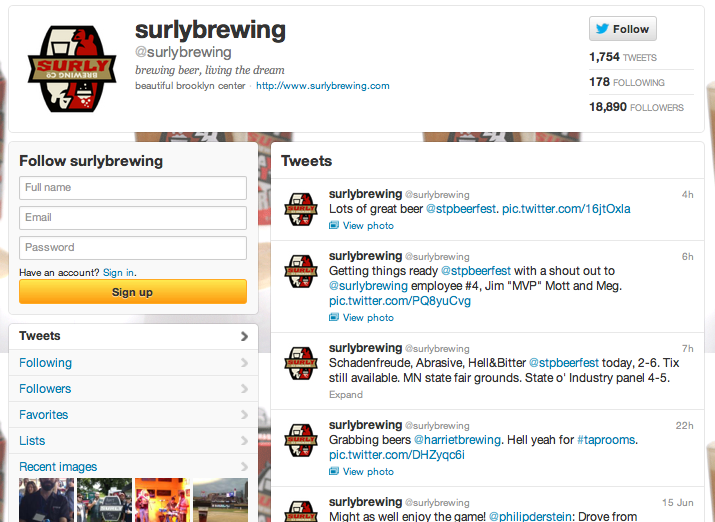This screenshot has width=715, height=522.
Task: Click avatar on the 22h tweet
Action: point(301,440)
